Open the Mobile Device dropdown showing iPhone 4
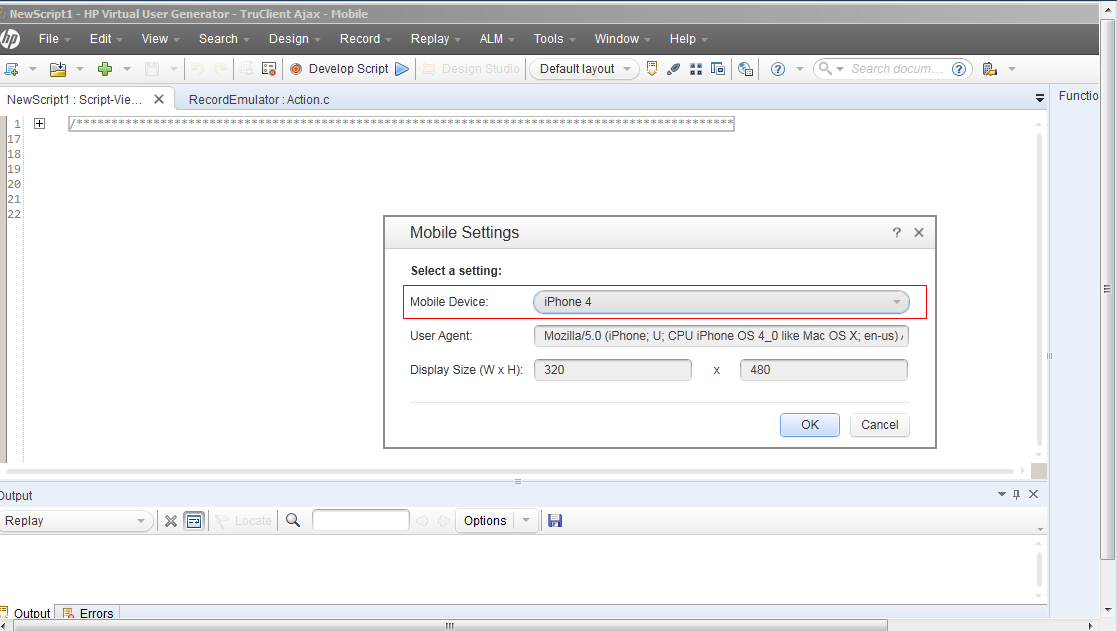The height and width of the screenshot is (631, 1117). (721, 302)
